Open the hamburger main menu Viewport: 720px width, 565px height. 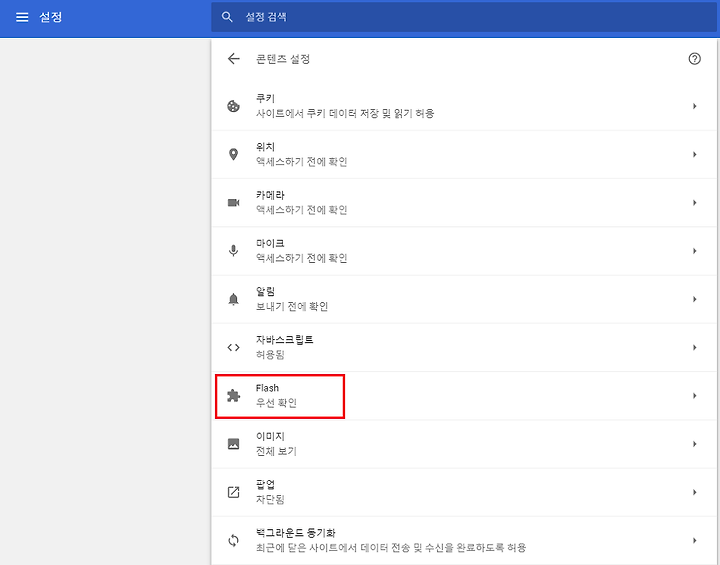(22, 17)
